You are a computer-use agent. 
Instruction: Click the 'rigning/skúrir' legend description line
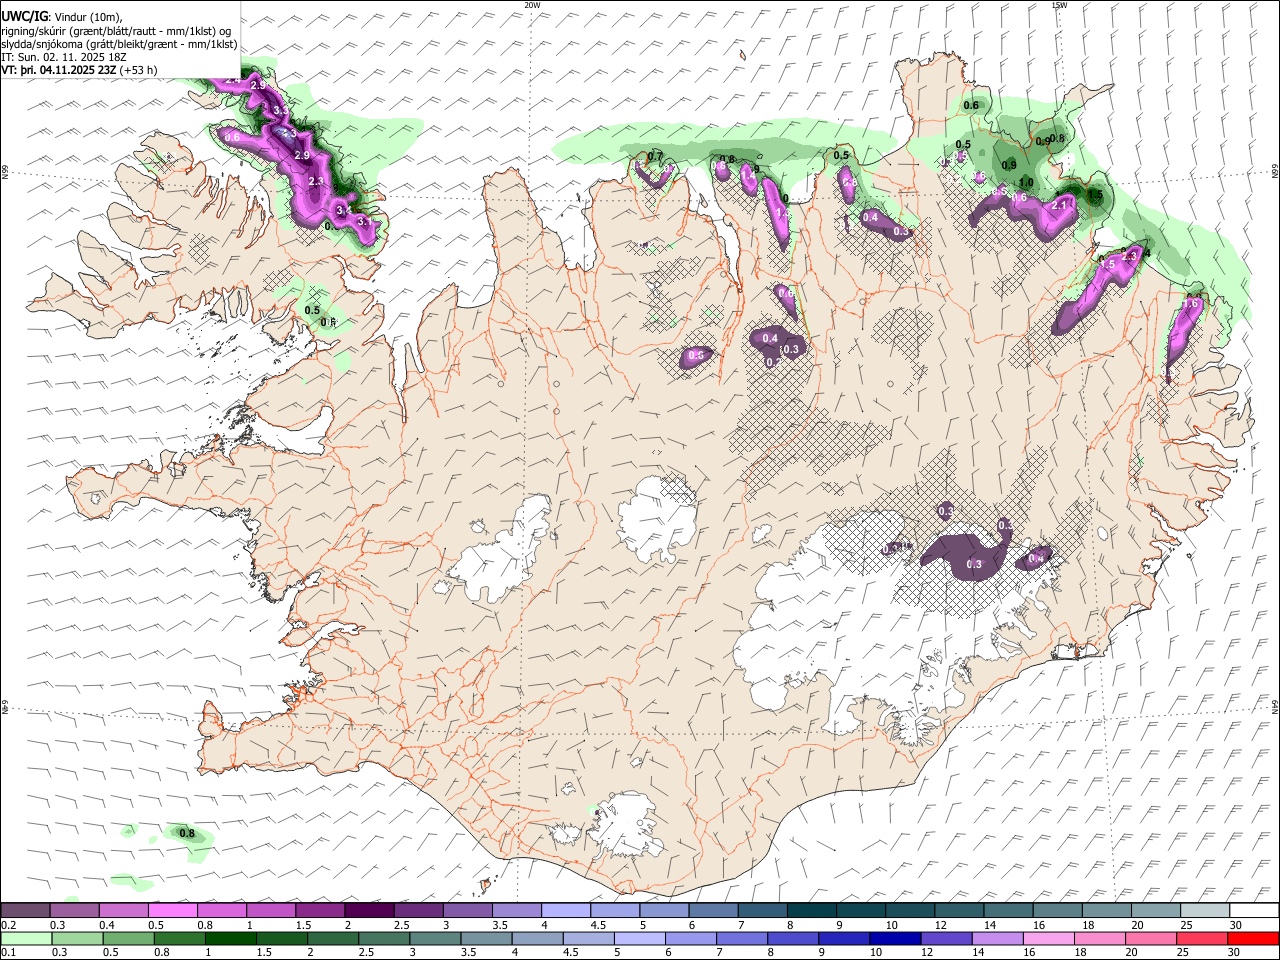click(x=117, y=30)
